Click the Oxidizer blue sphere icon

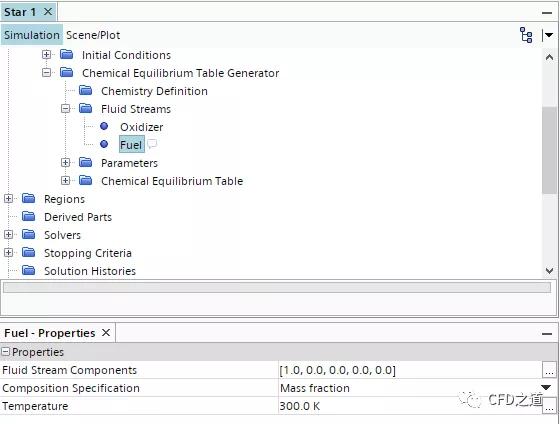(x=104, y=126)
